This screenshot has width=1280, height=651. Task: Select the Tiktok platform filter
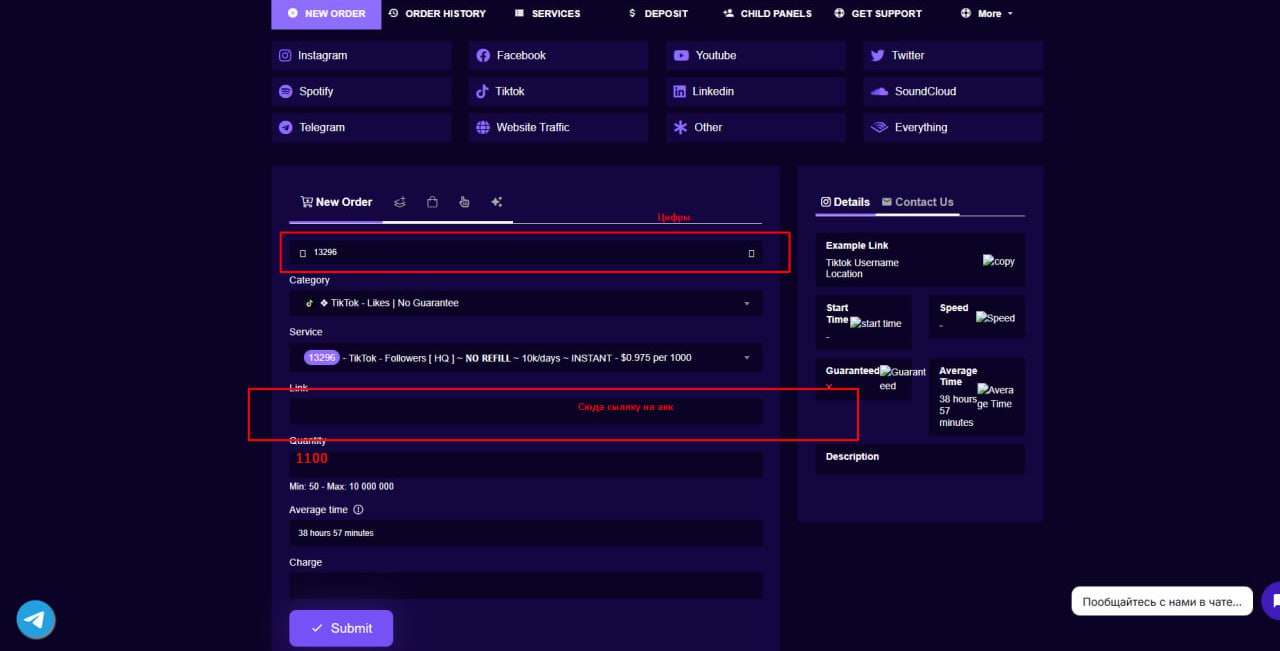(558, 92)
